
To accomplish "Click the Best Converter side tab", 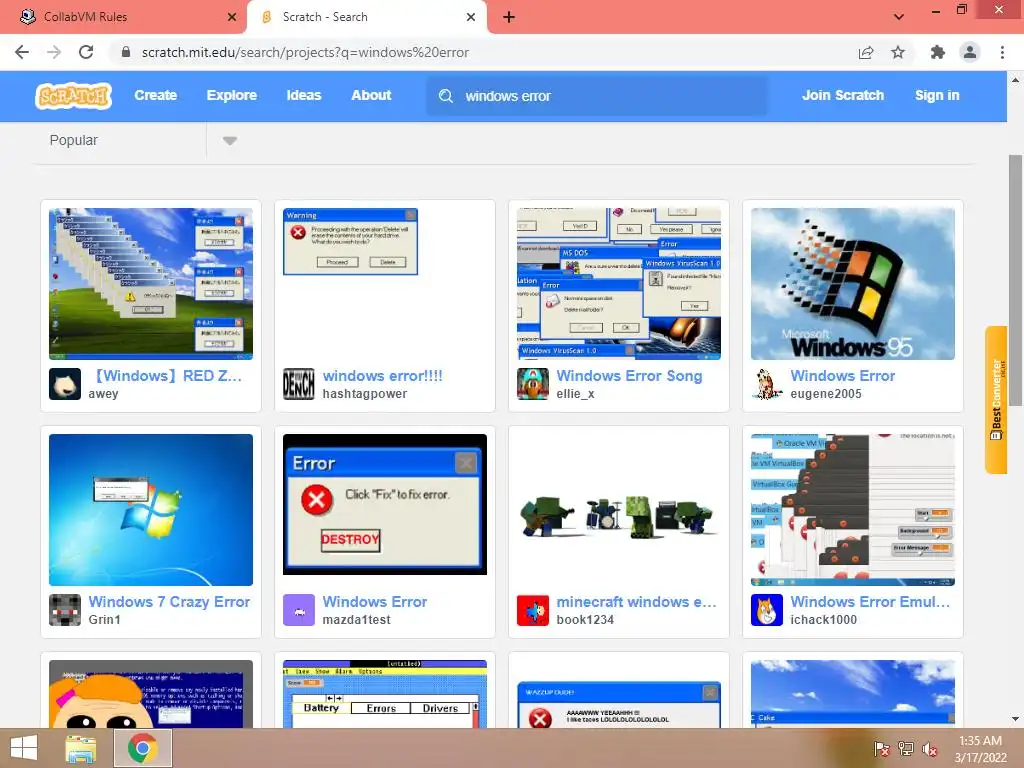I will tap(996, 400).
